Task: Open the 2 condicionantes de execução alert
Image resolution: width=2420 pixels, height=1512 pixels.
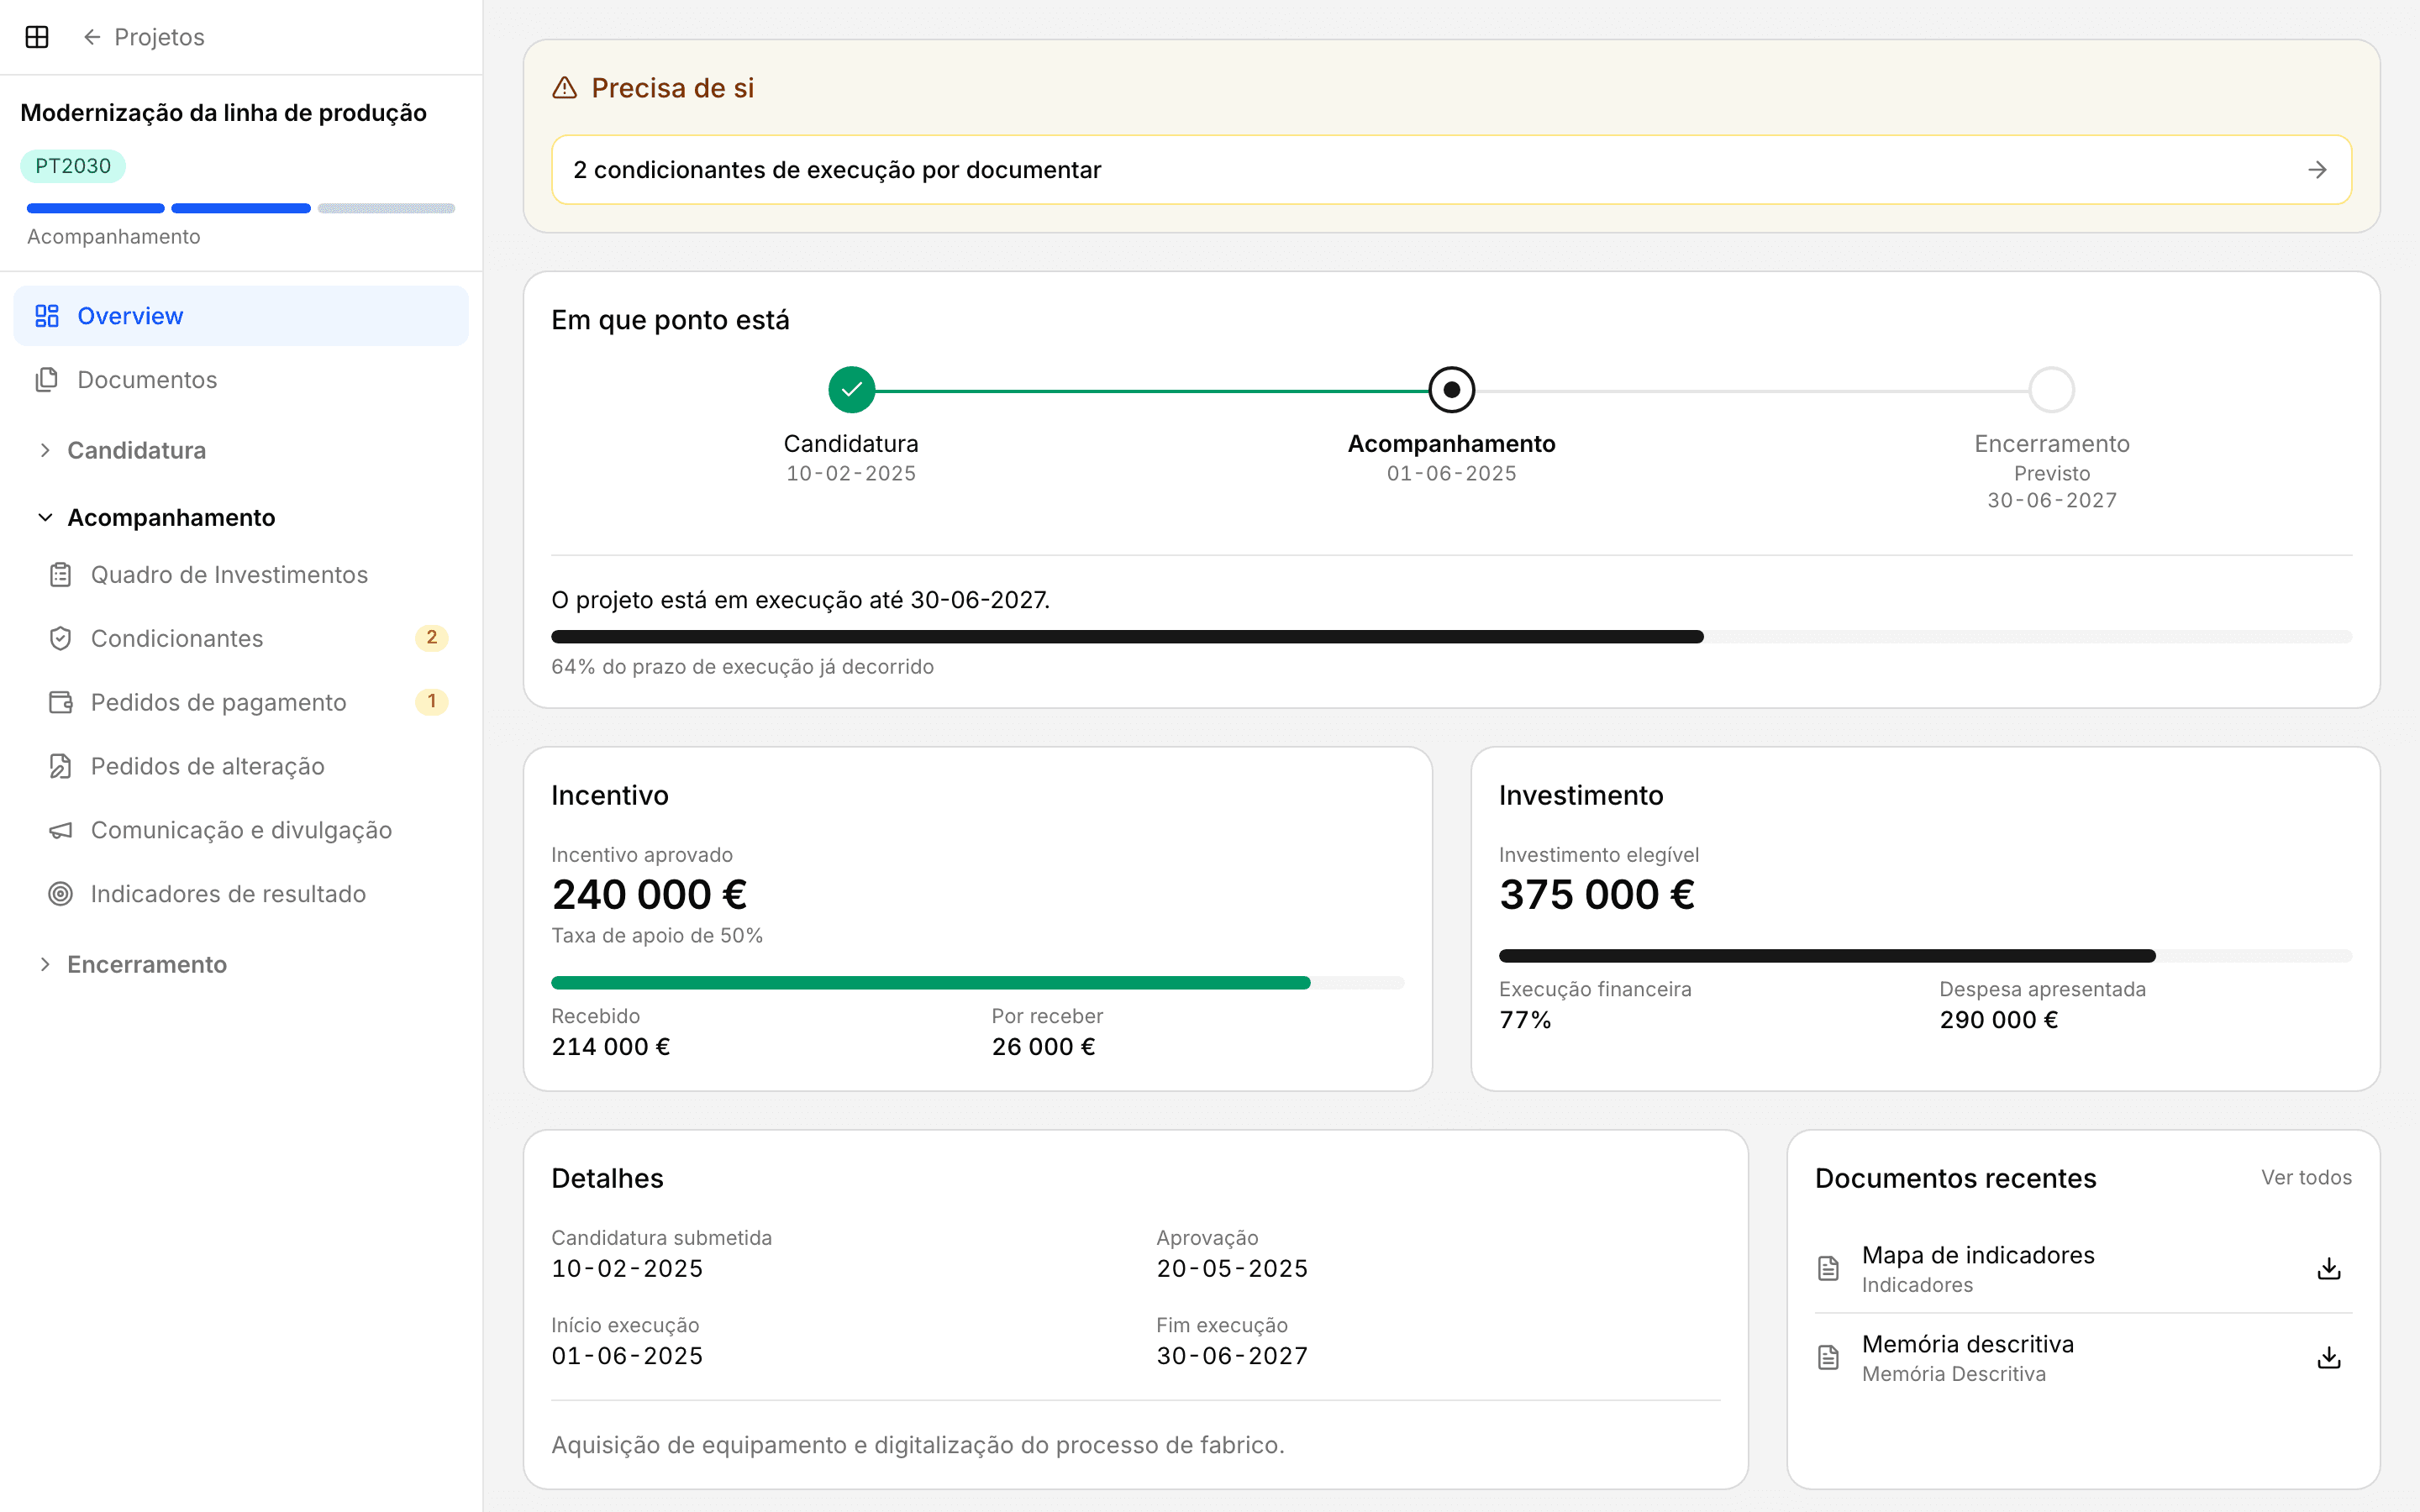Action: pyautogui.click(x=1451, y=170)
